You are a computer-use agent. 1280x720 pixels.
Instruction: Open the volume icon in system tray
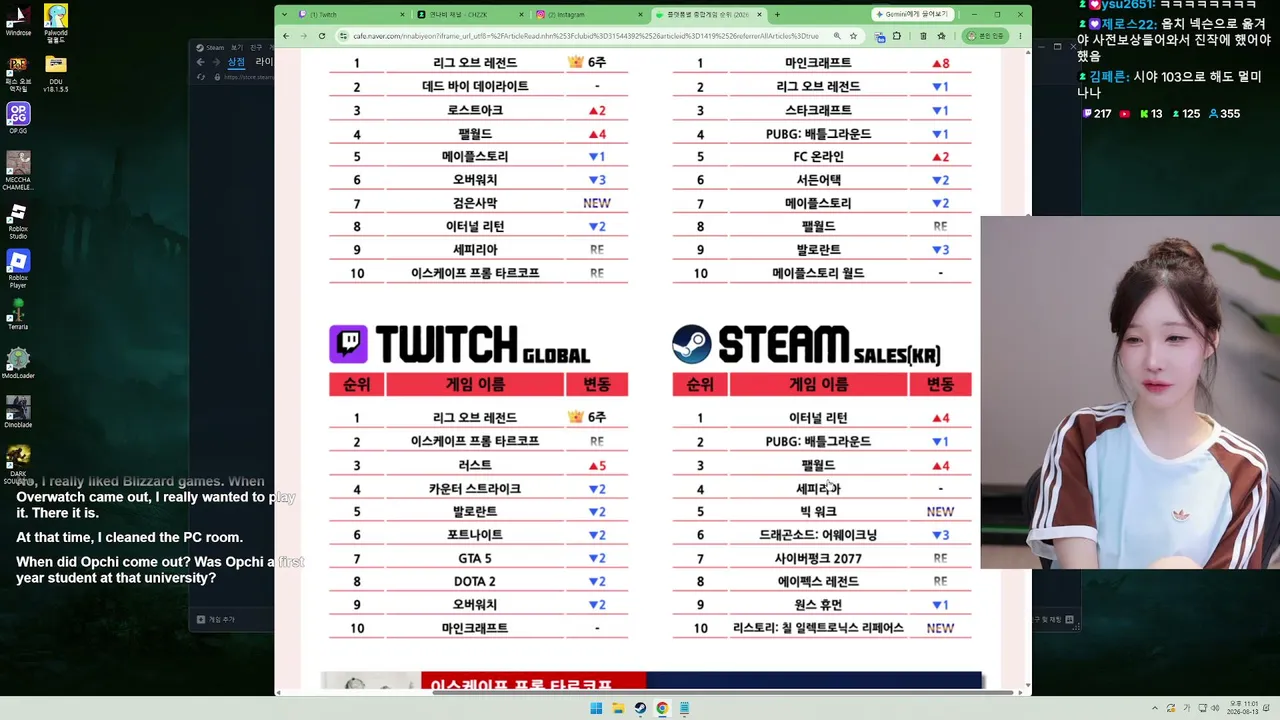pyautogui.click(x=1214, y=708)
